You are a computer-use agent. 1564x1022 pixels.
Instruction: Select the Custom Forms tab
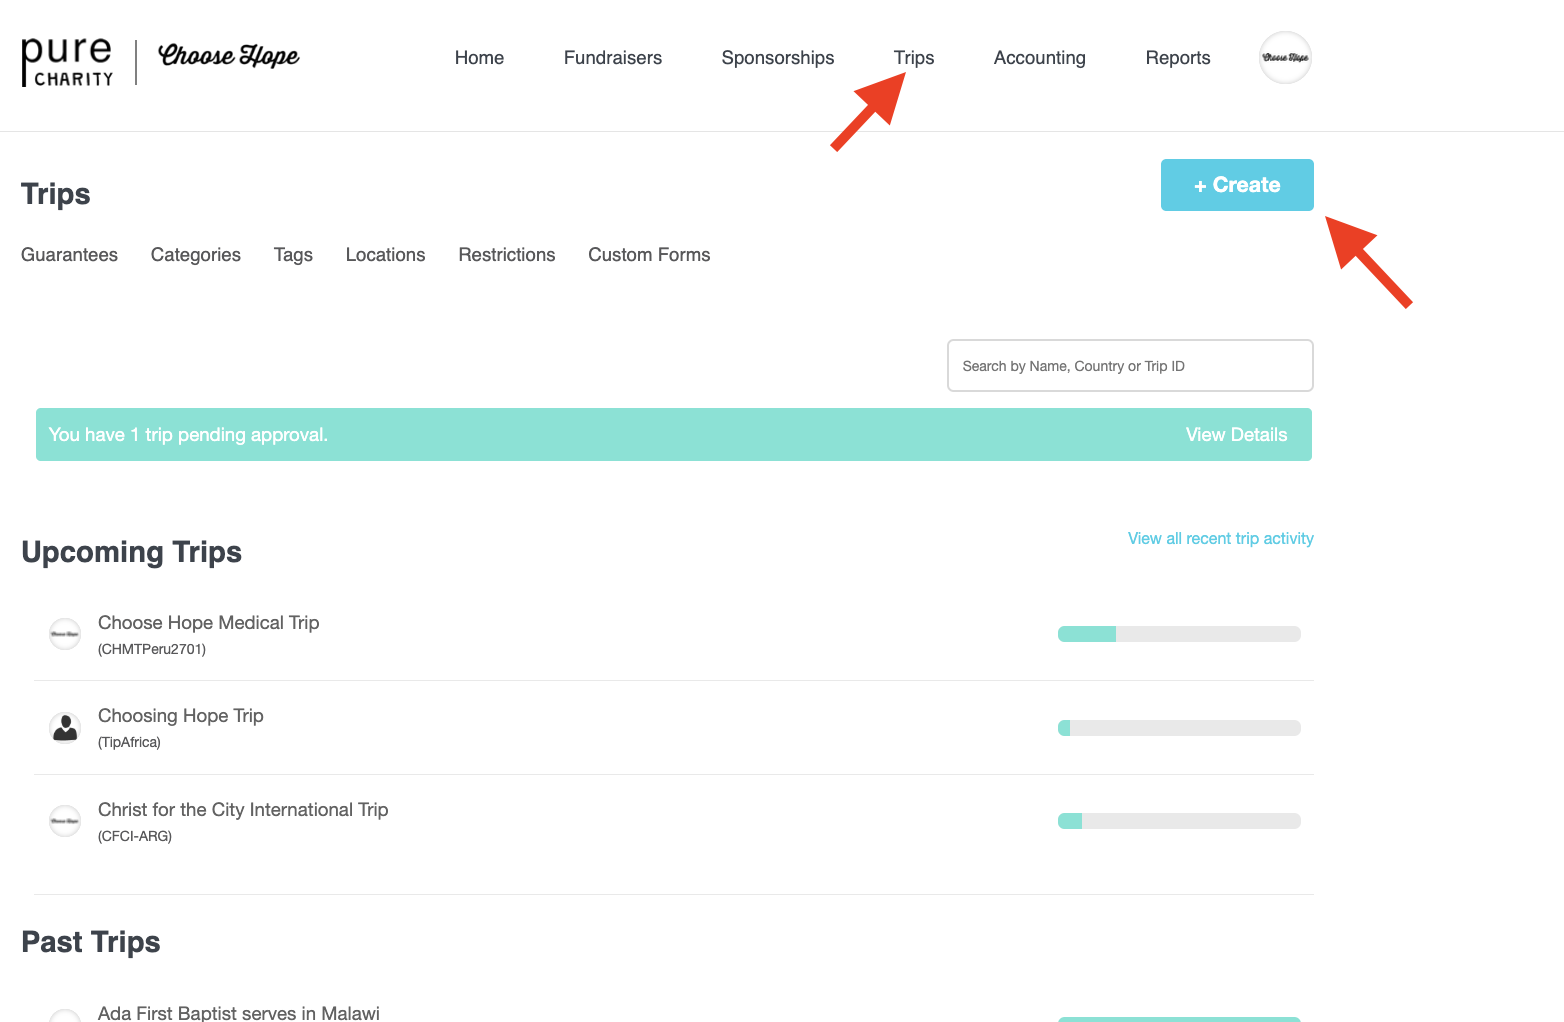point(649,255)
